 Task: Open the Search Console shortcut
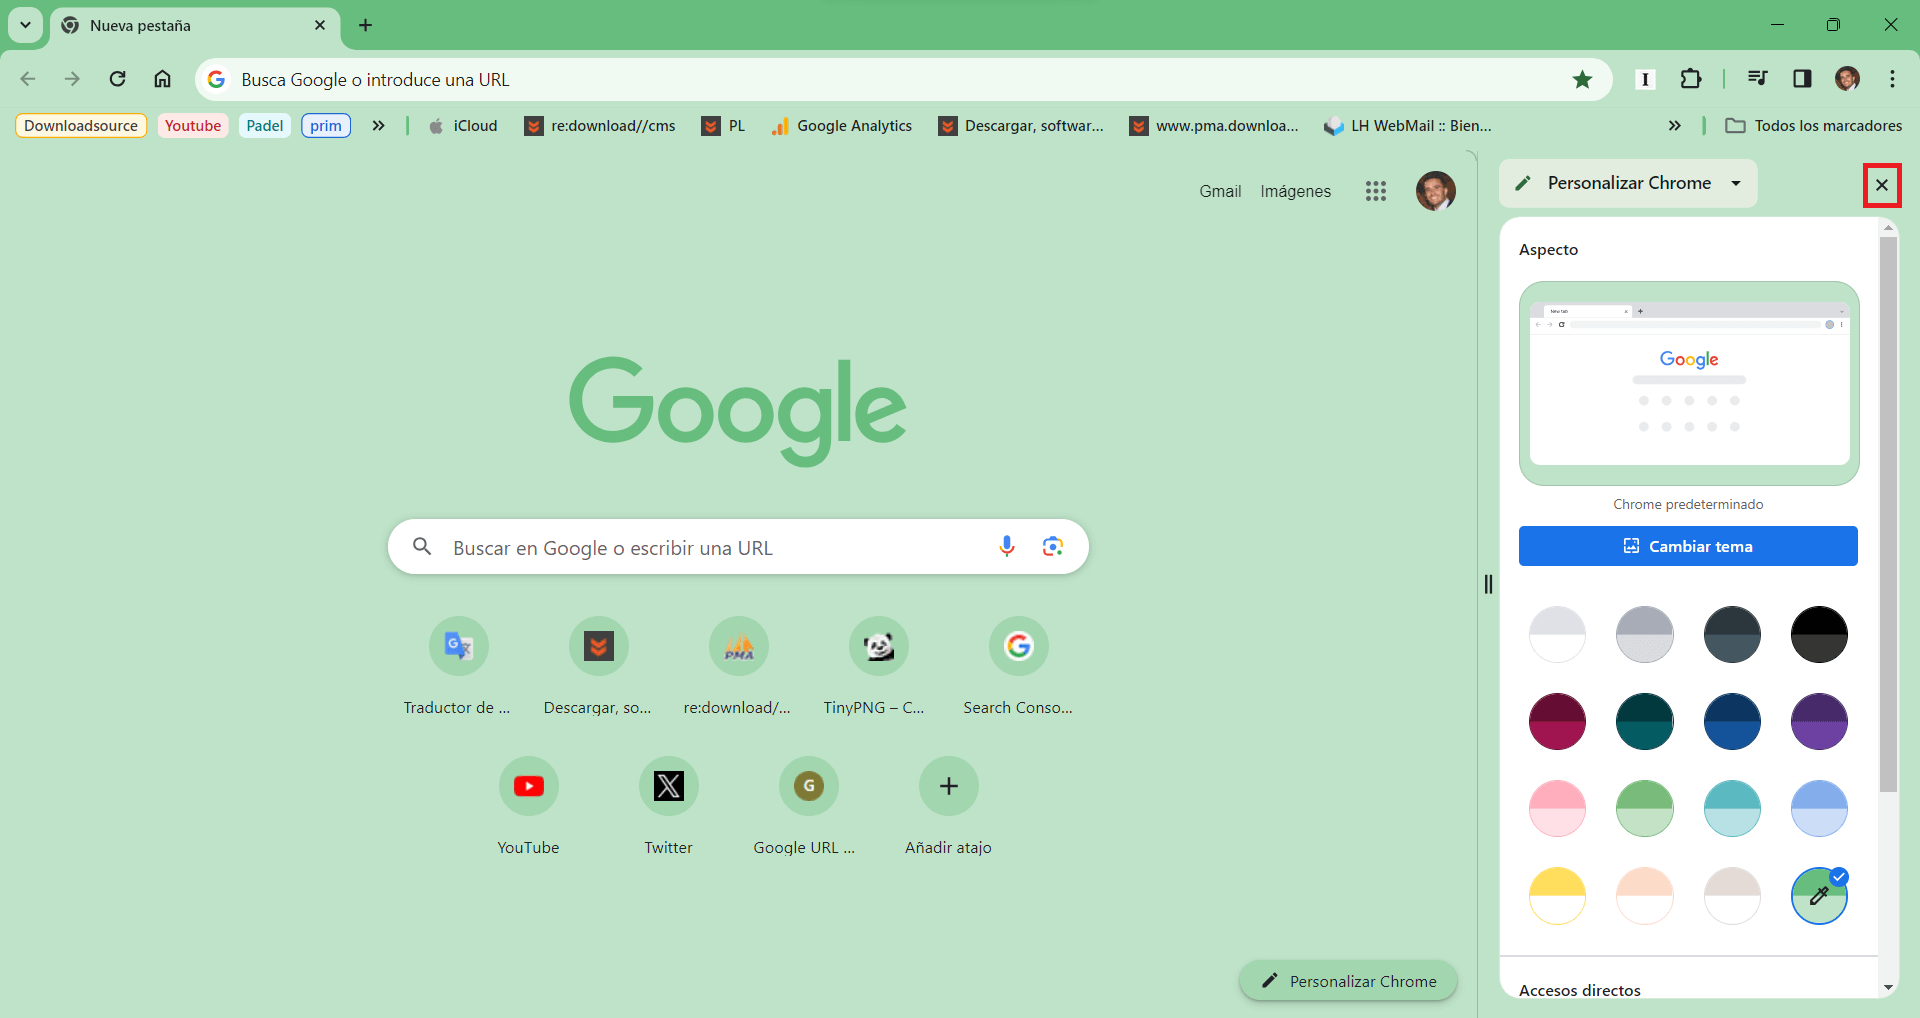point(1018,666)
